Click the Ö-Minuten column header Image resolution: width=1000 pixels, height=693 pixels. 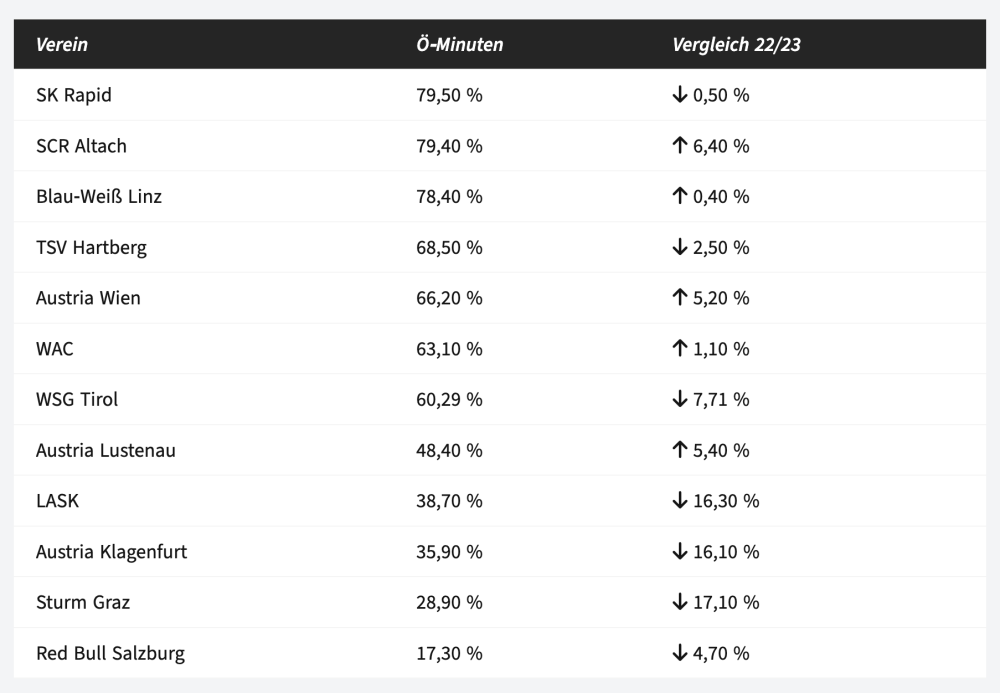click(x=459, y=45)
